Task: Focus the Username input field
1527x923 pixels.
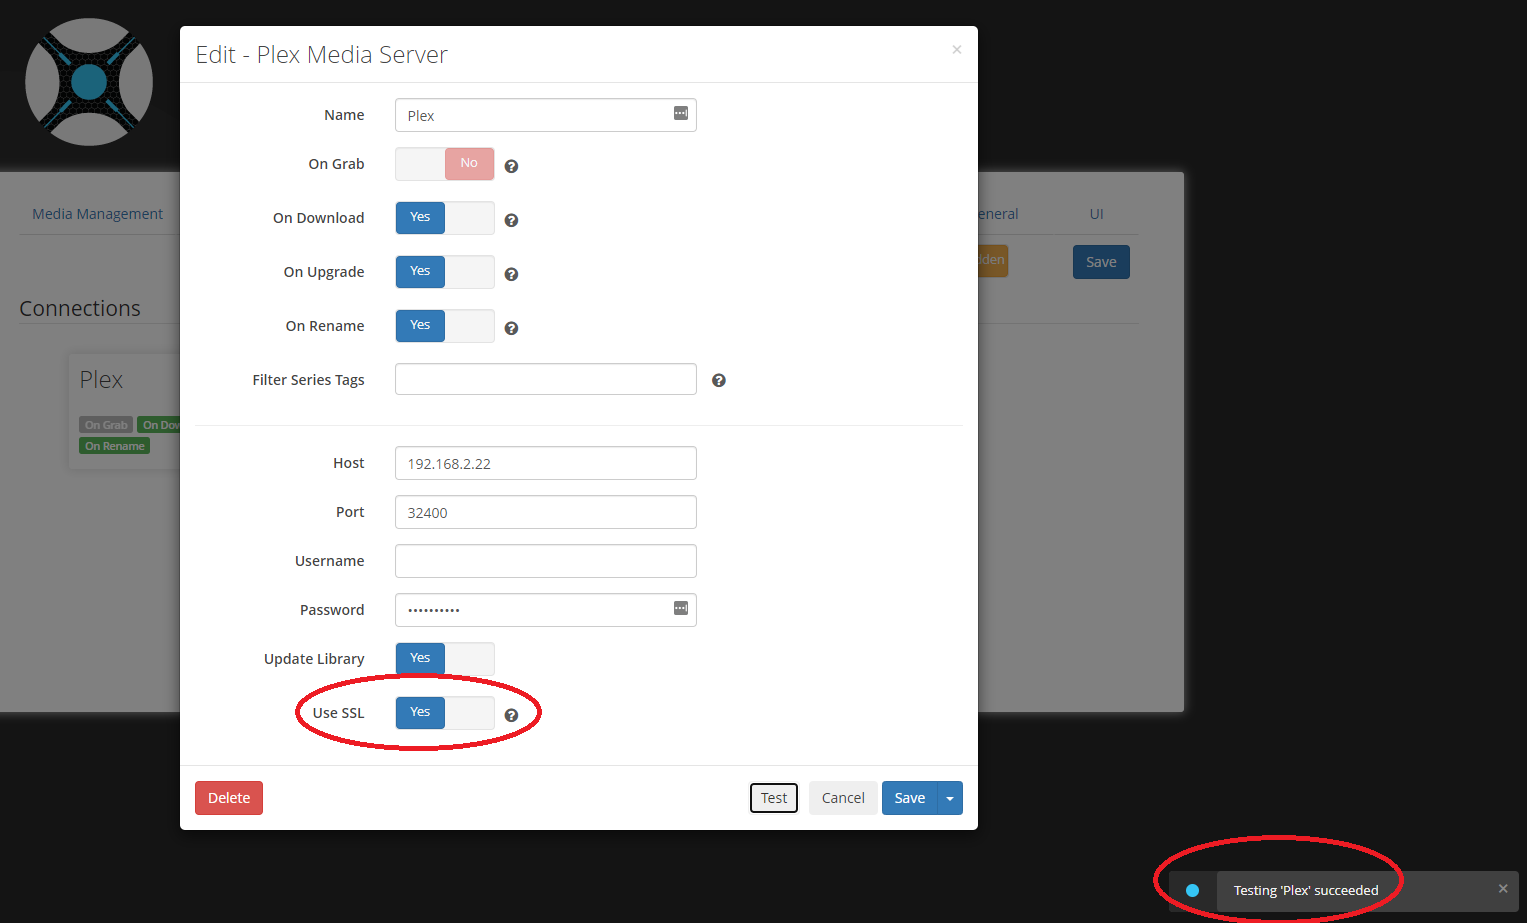Action: (546, 561)
